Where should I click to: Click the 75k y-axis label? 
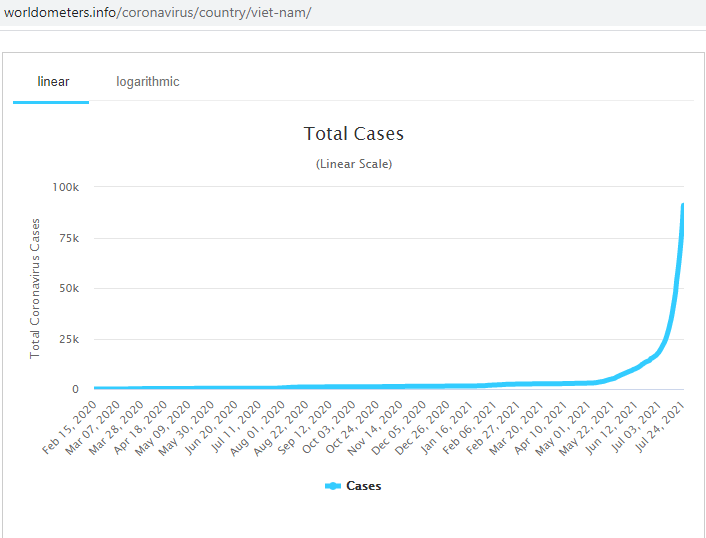(x=68, y=238)
